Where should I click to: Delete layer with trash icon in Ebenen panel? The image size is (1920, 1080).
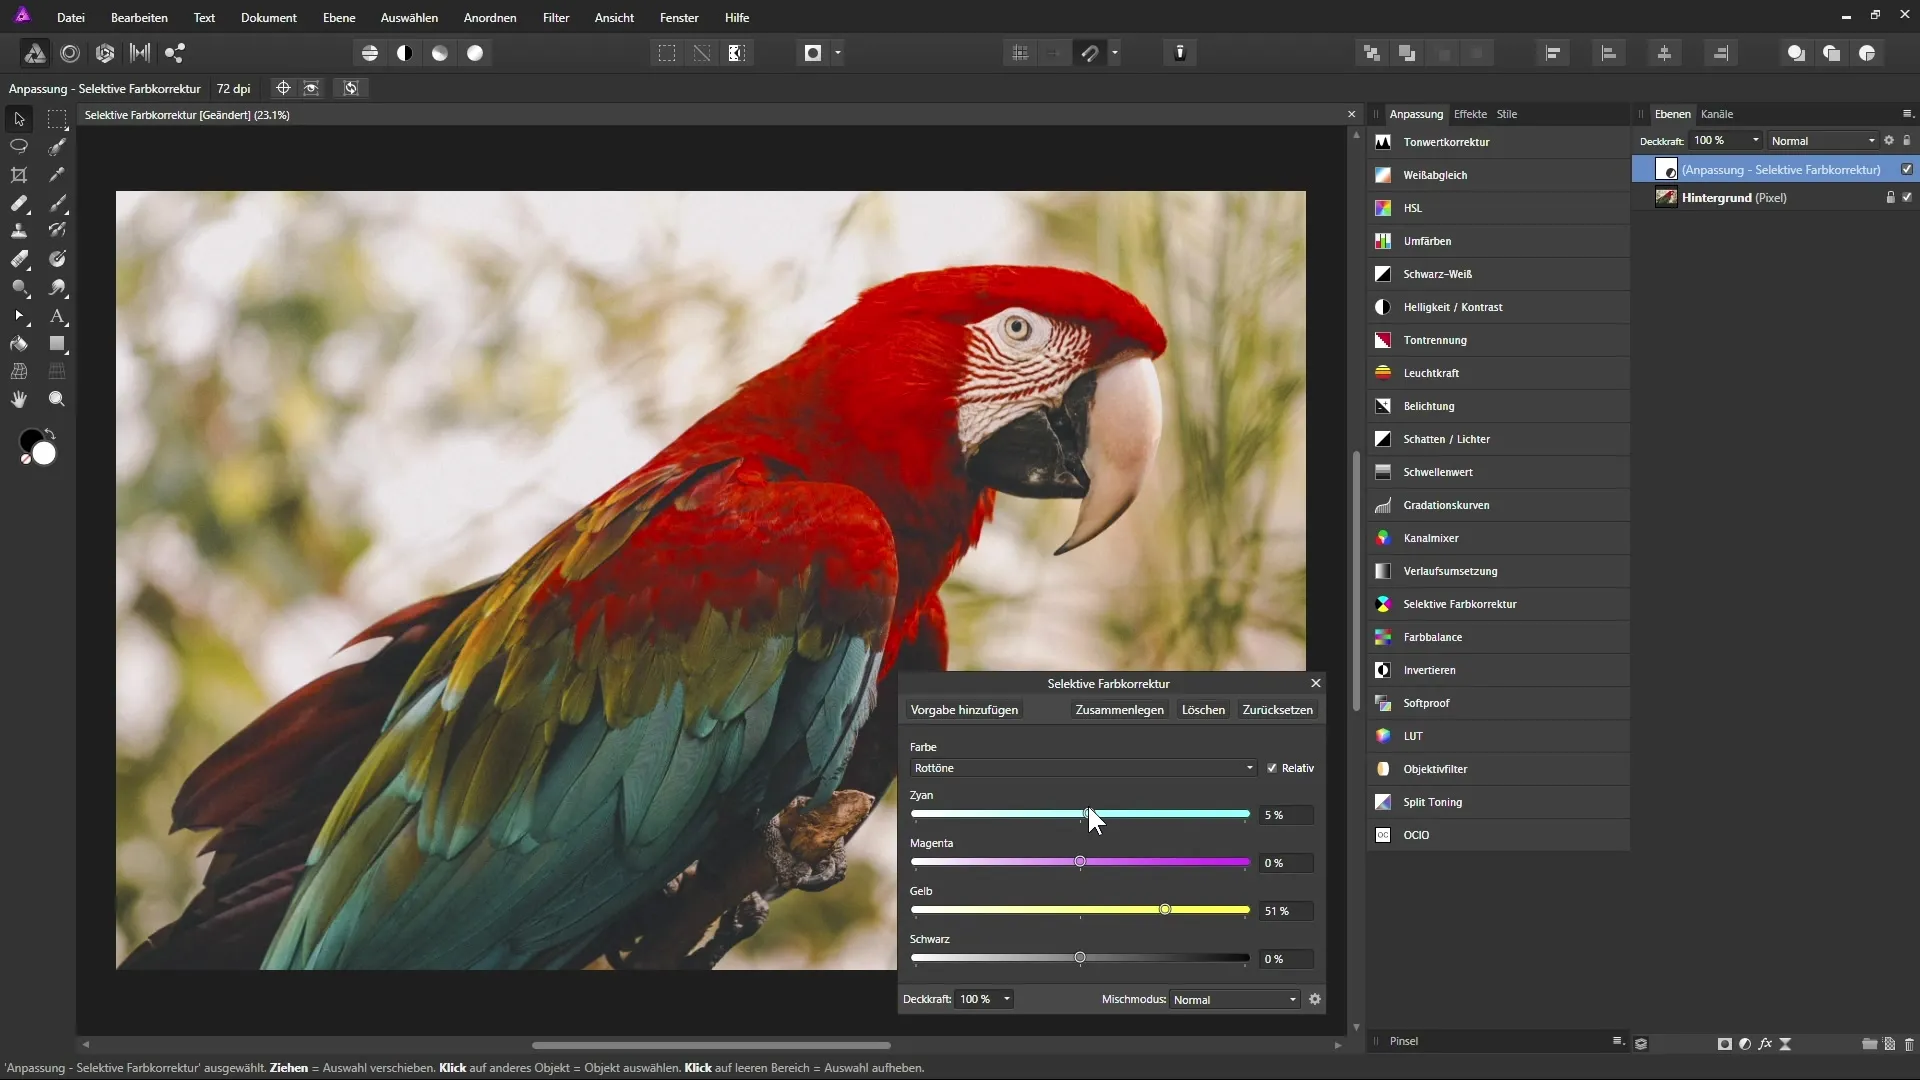pyautogui.click(x=1908, y=1044)
